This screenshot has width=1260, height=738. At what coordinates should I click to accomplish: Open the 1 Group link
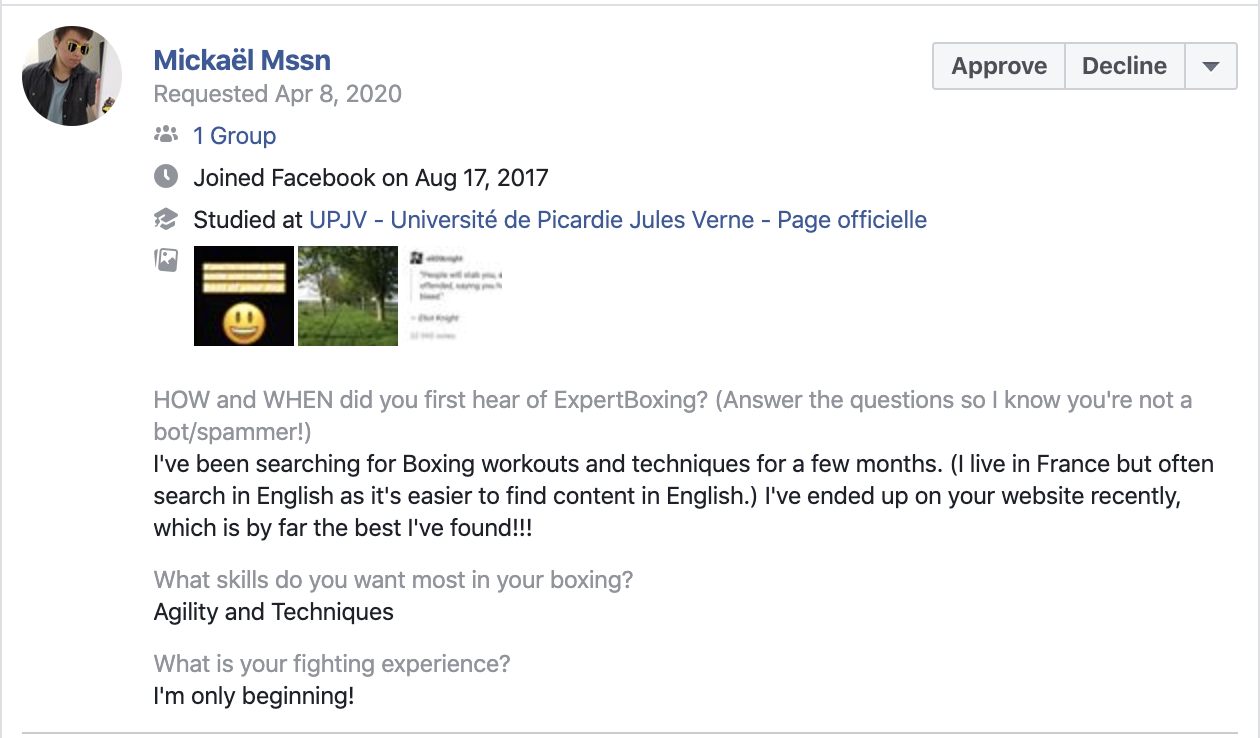pyautogui.click(x=235, y=135)
